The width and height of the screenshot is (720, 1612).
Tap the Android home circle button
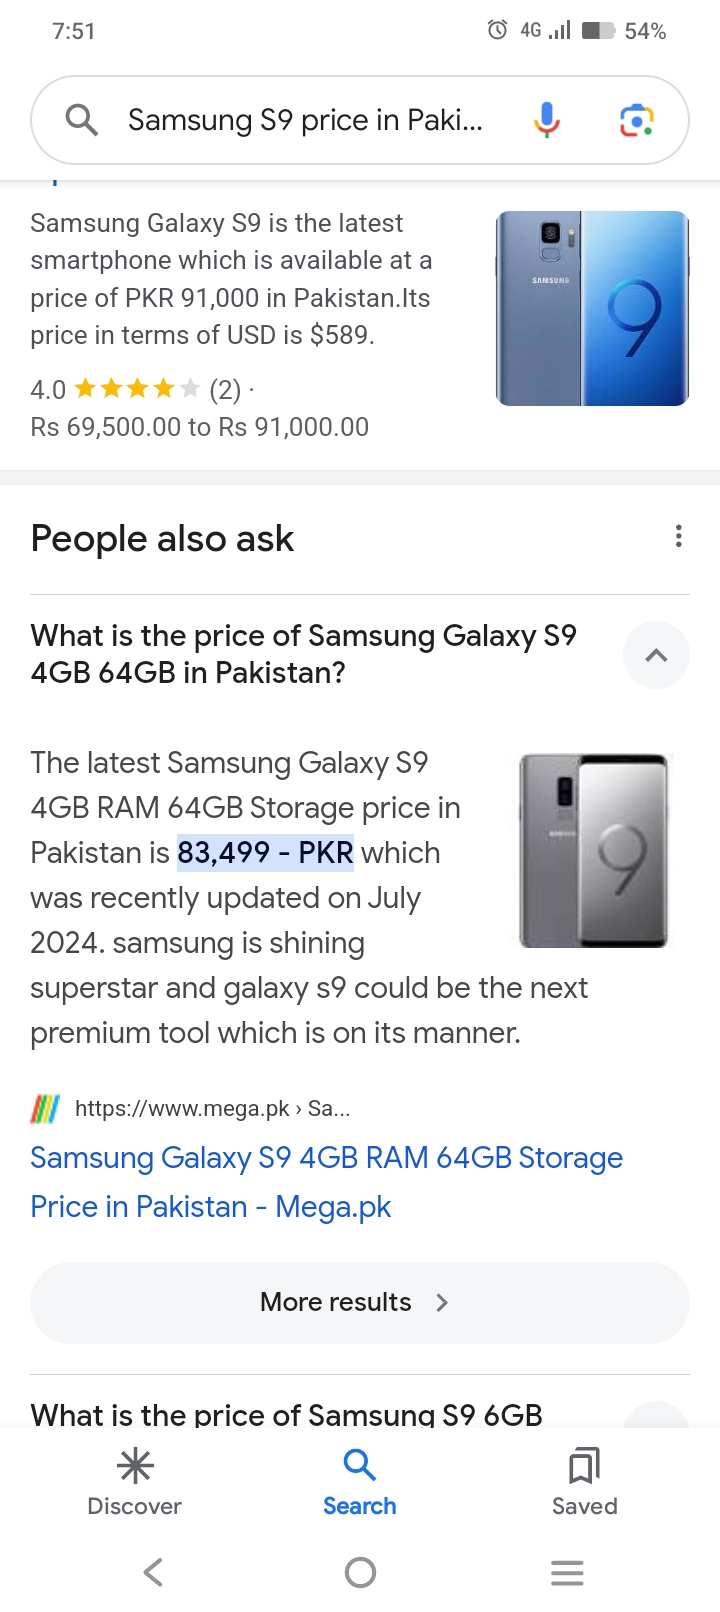coord(360,1572)
